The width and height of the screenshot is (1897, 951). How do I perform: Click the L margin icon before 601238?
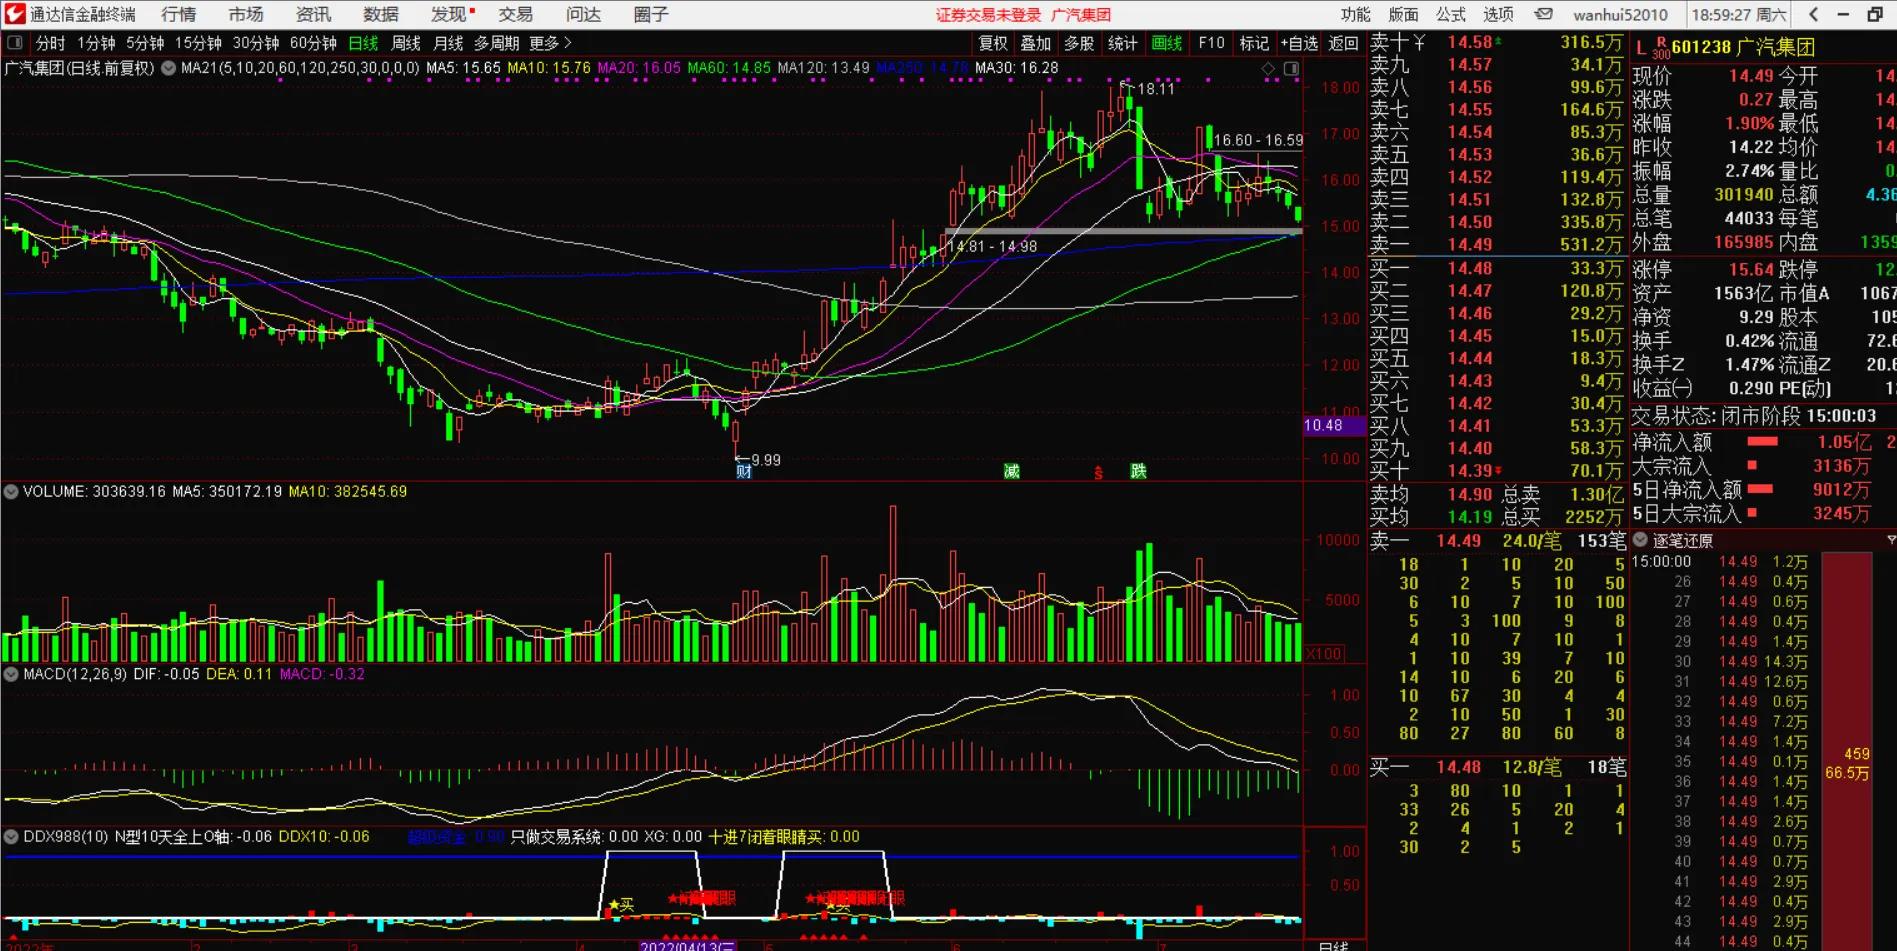tap(1641, 48)
